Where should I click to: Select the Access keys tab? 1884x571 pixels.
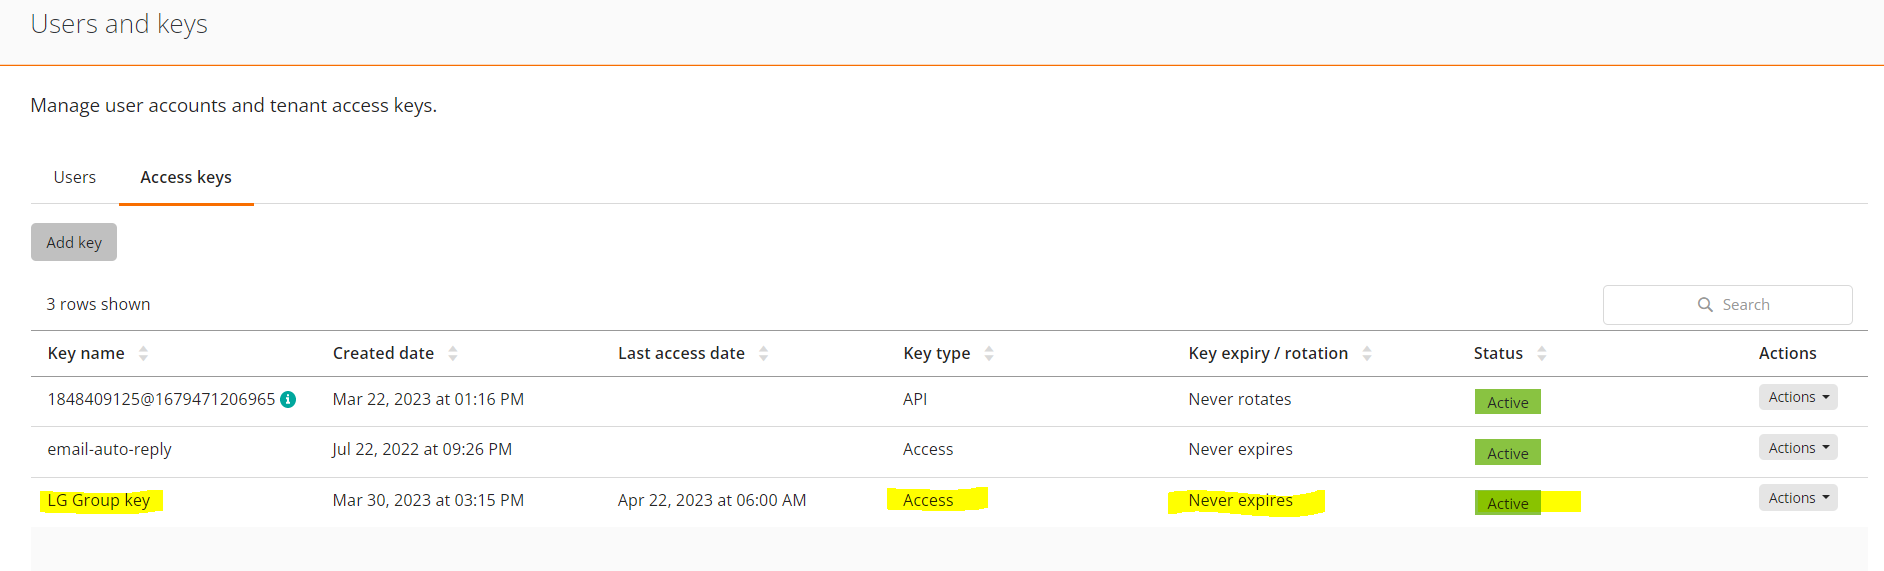tap(186, 177)
